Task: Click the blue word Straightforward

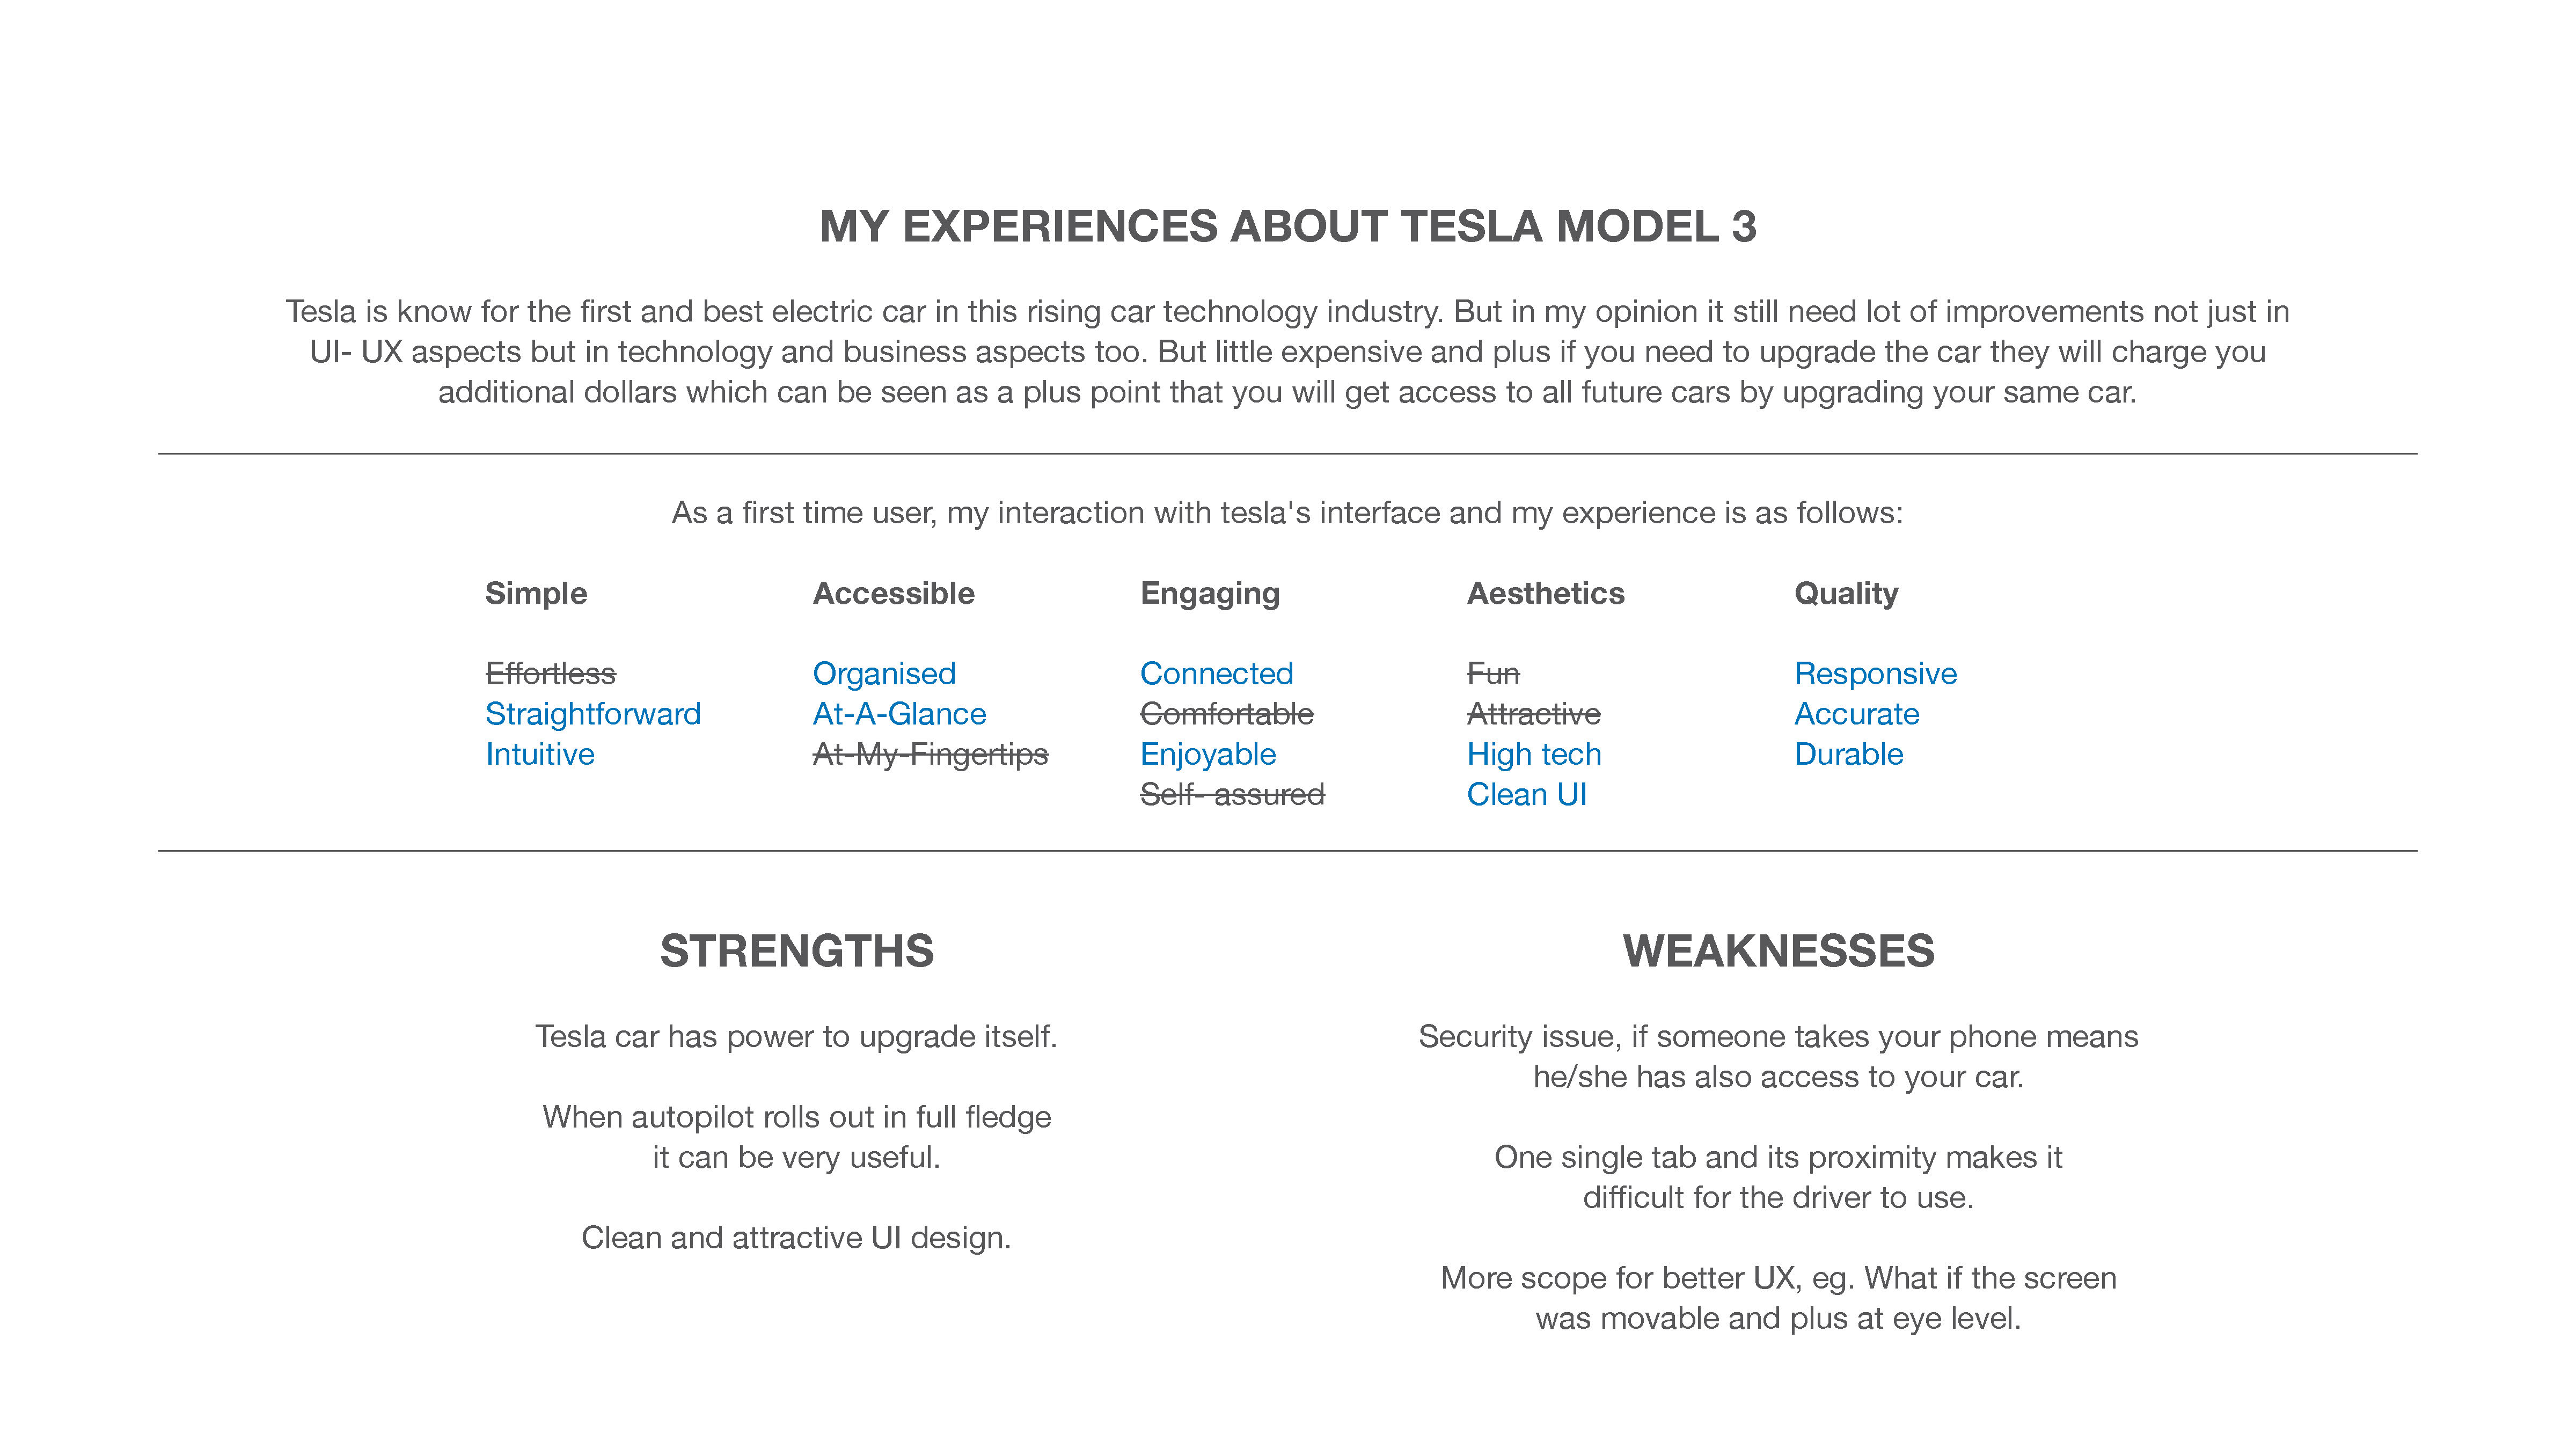Action: tap(593, 714)
